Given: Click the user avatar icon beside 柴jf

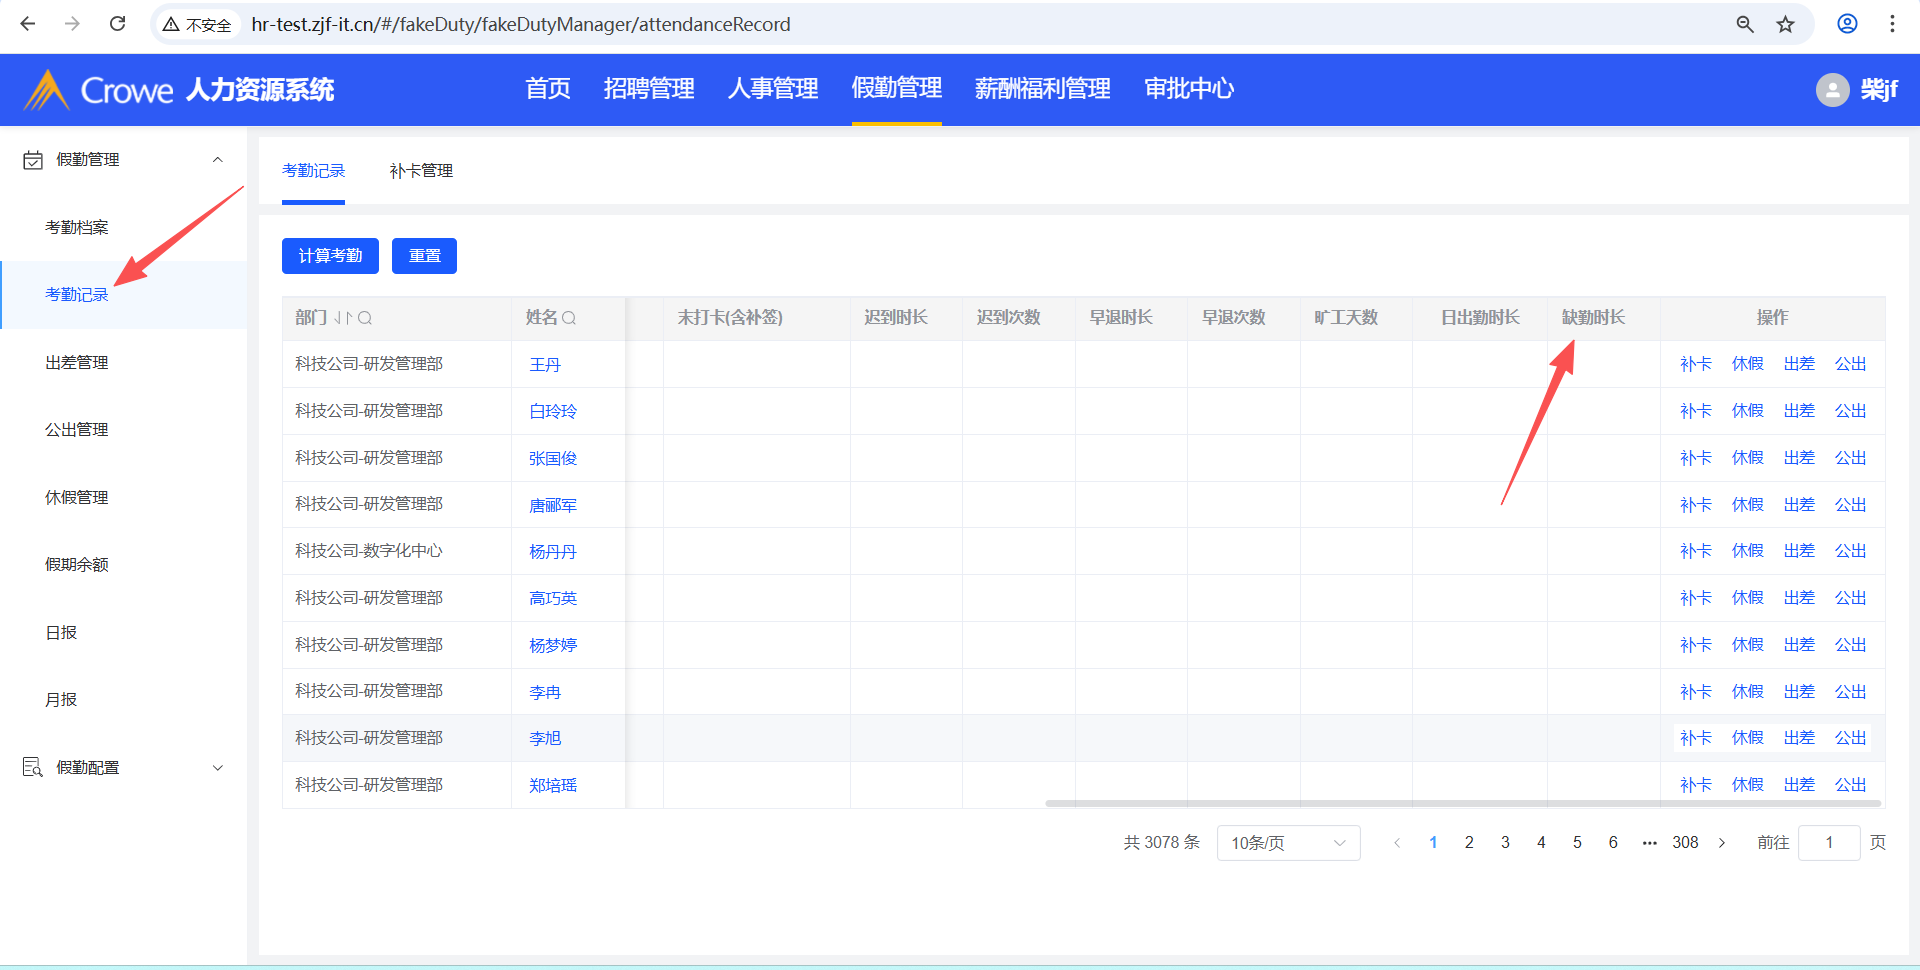Looking at the screenshot, I should [1831, 90].
